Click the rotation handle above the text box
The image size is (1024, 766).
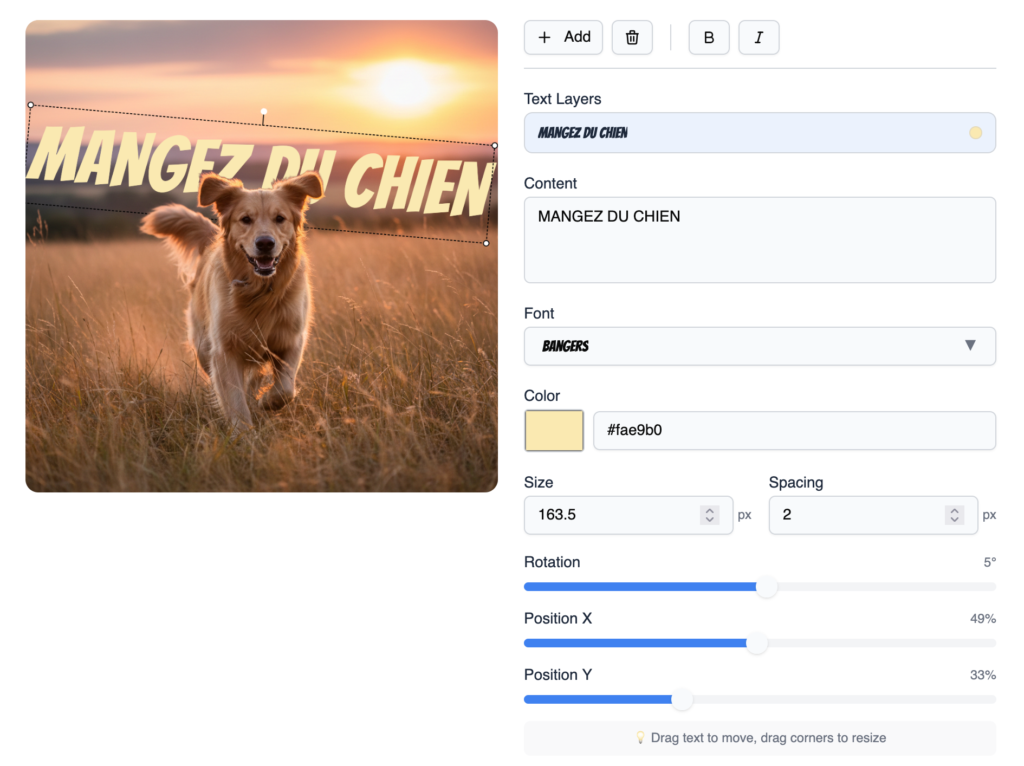(263, 112)
